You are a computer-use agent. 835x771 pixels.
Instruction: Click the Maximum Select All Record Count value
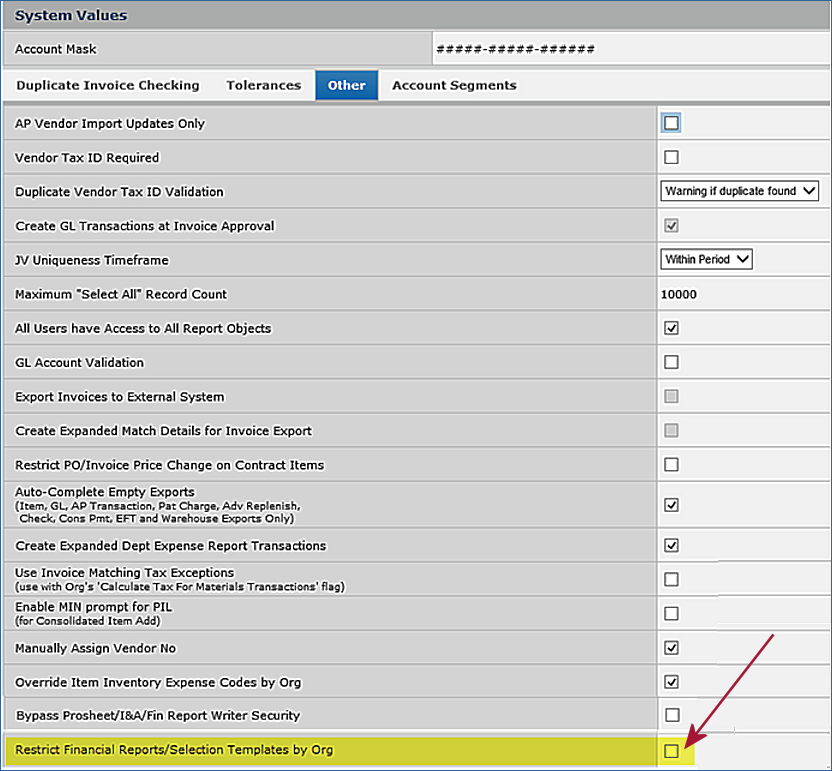point(679,294)
